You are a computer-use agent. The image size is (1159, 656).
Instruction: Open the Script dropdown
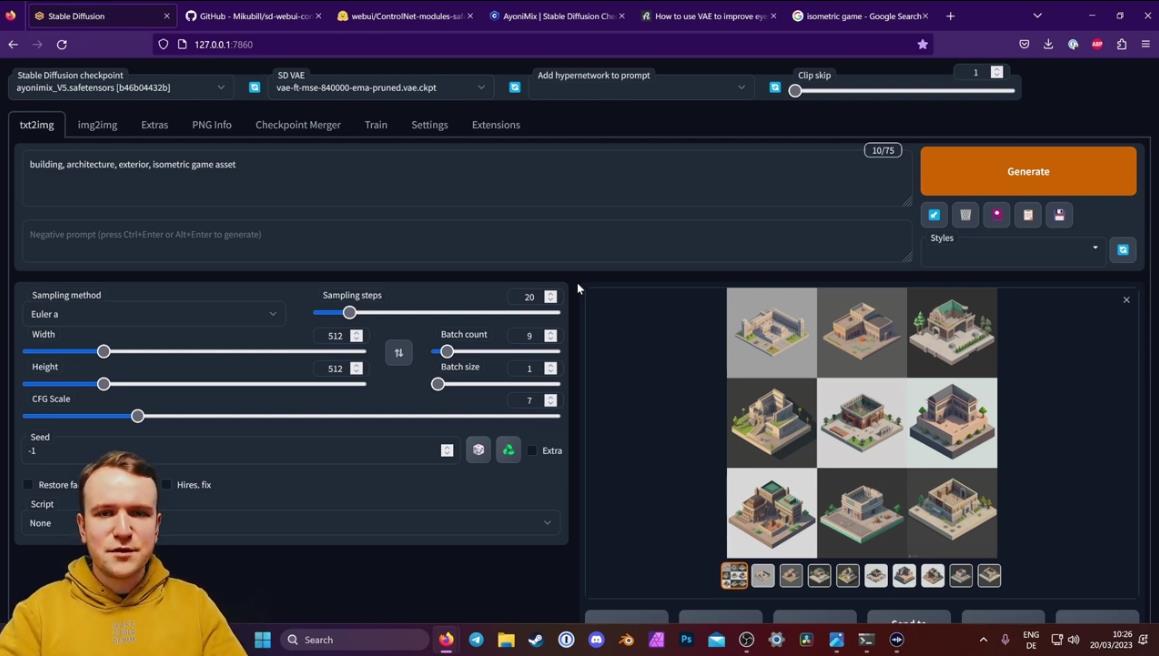pyautogui.click(x=290, y=522)
